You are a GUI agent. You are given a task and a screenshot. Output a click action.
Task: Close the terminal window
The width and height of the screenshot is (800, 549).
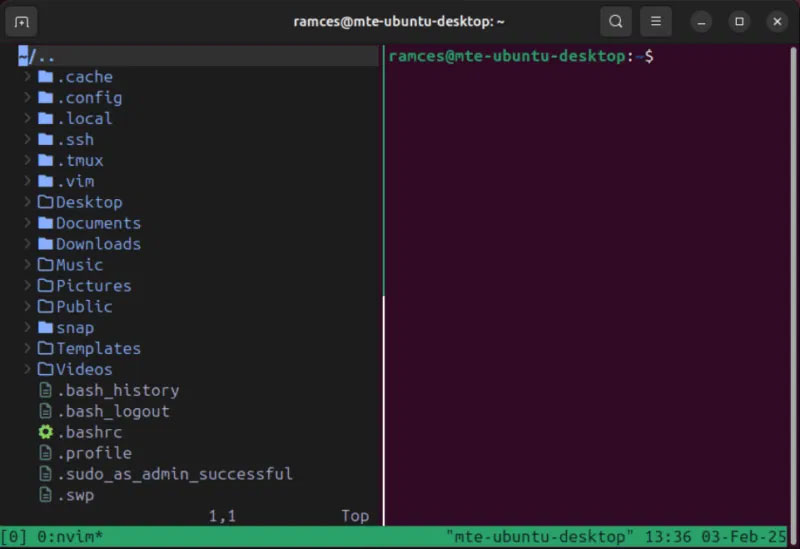point(777,21)
